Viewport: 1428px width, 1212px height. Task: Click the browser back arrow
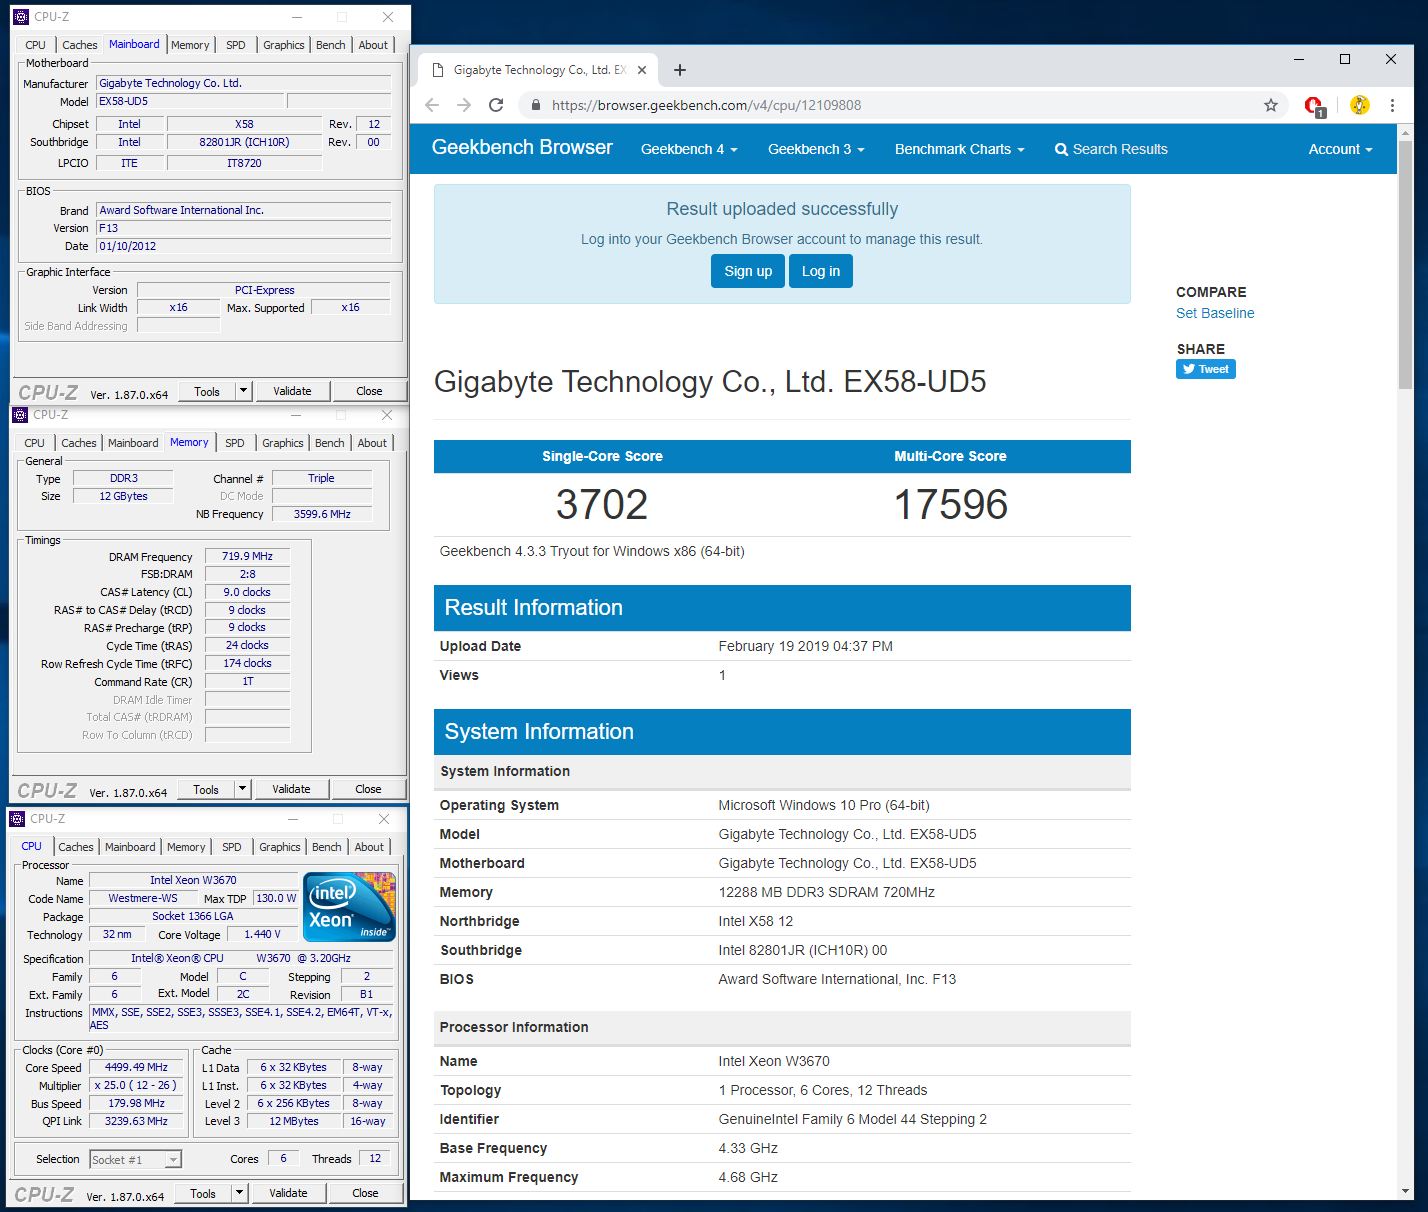tap(432, 105)
